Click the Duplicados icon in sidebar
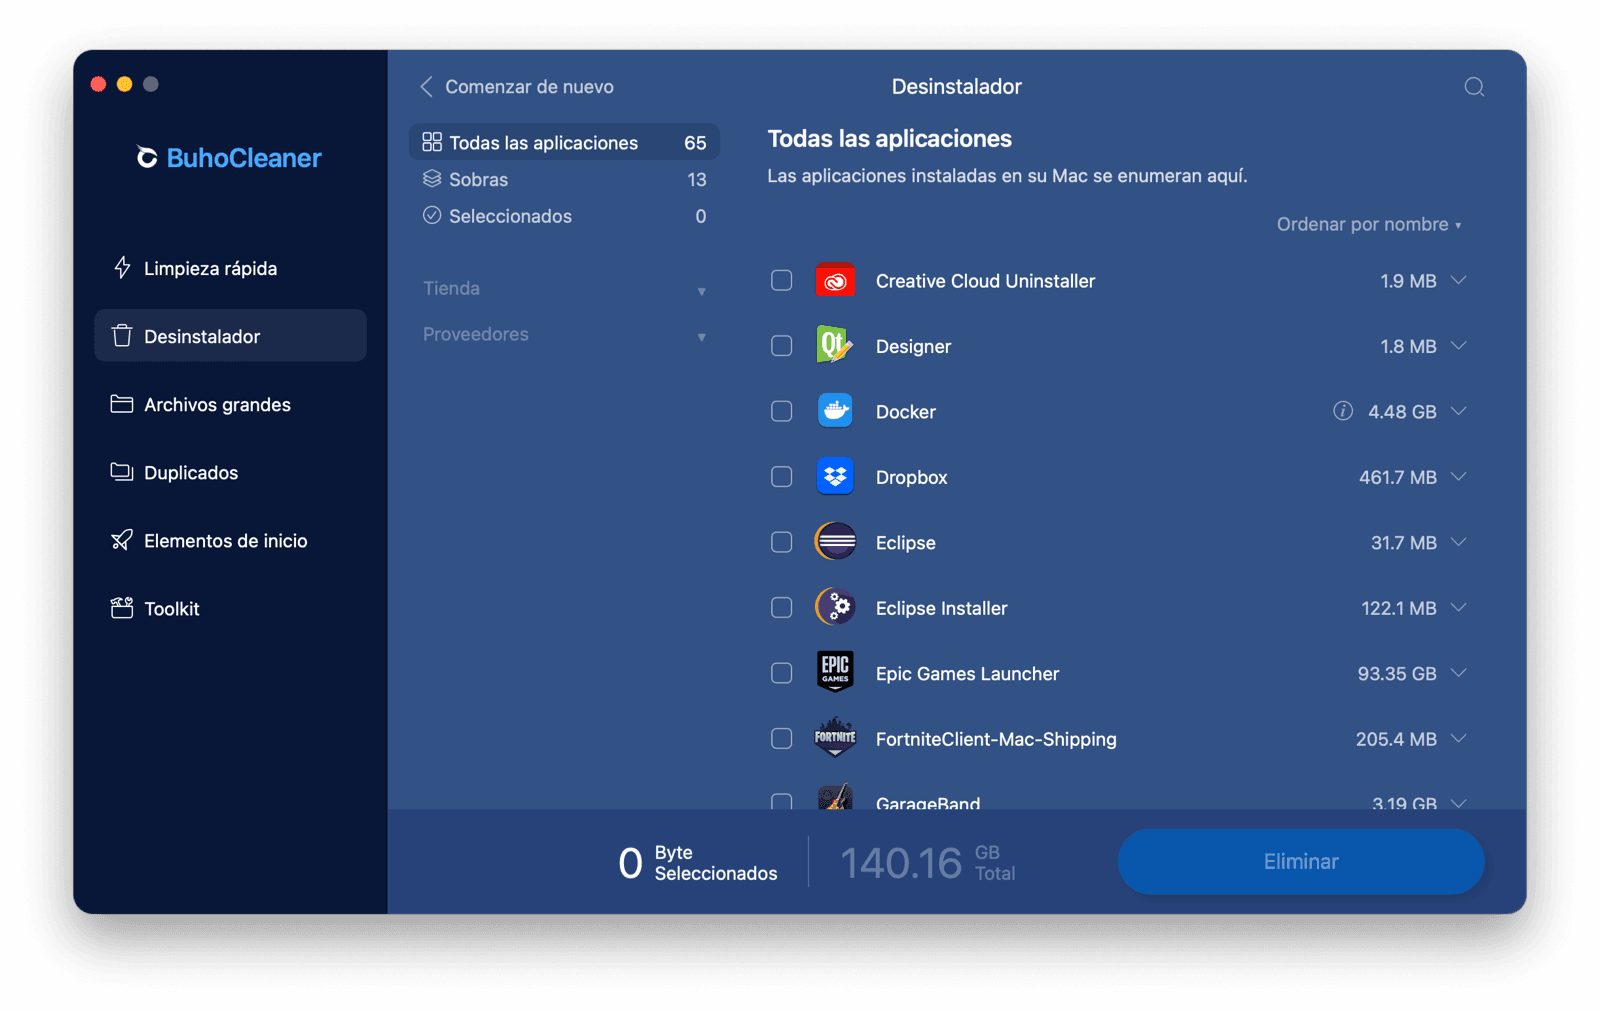Viewport: 1600px width, 1011px height. [x=121, y=472]
